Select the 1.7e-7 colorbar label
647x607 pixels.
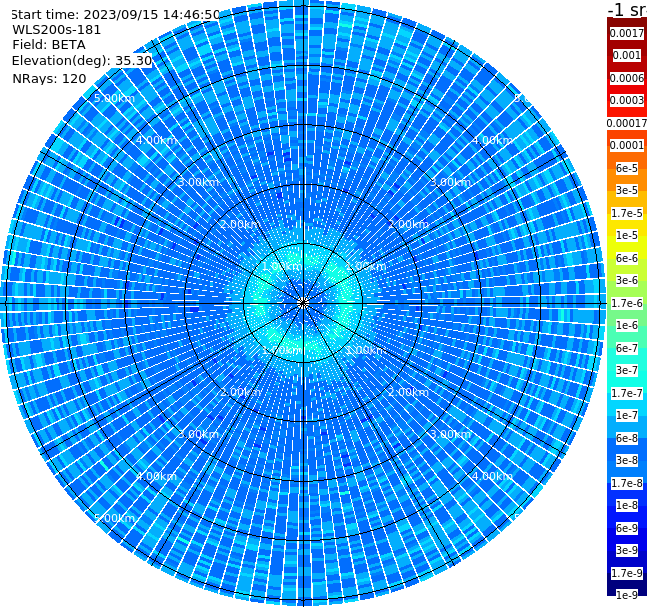(627, 393)
